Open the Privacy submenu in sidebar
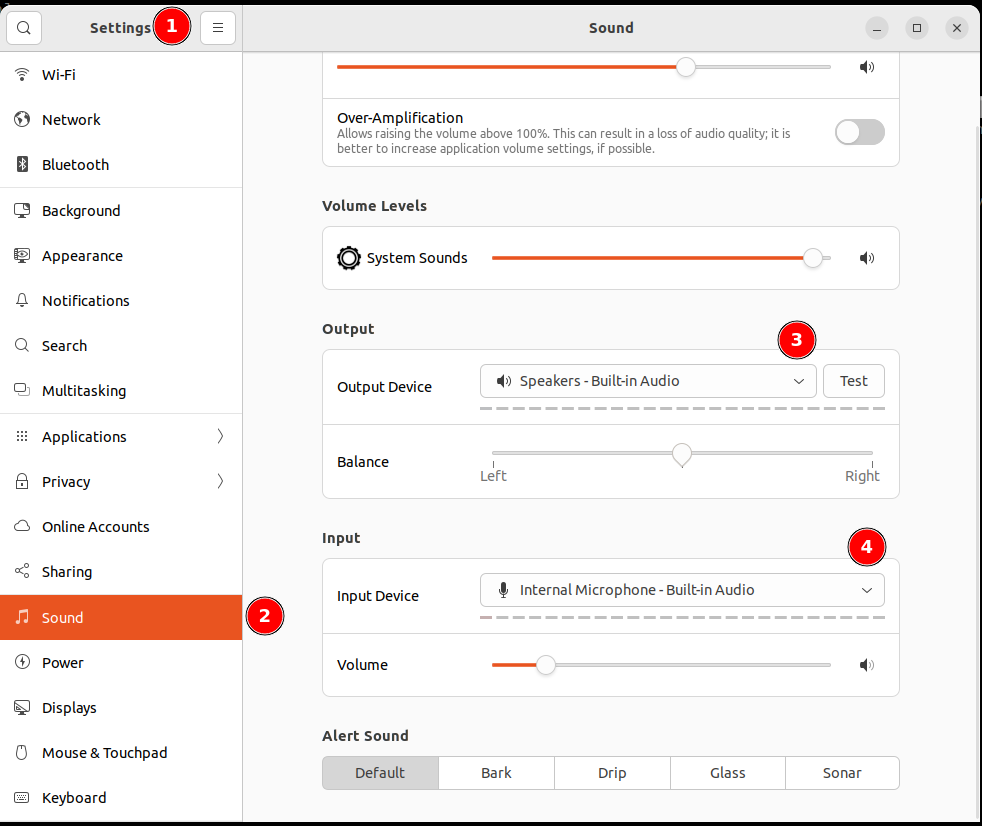The image size is (982, 826). [x=120, y=482]
